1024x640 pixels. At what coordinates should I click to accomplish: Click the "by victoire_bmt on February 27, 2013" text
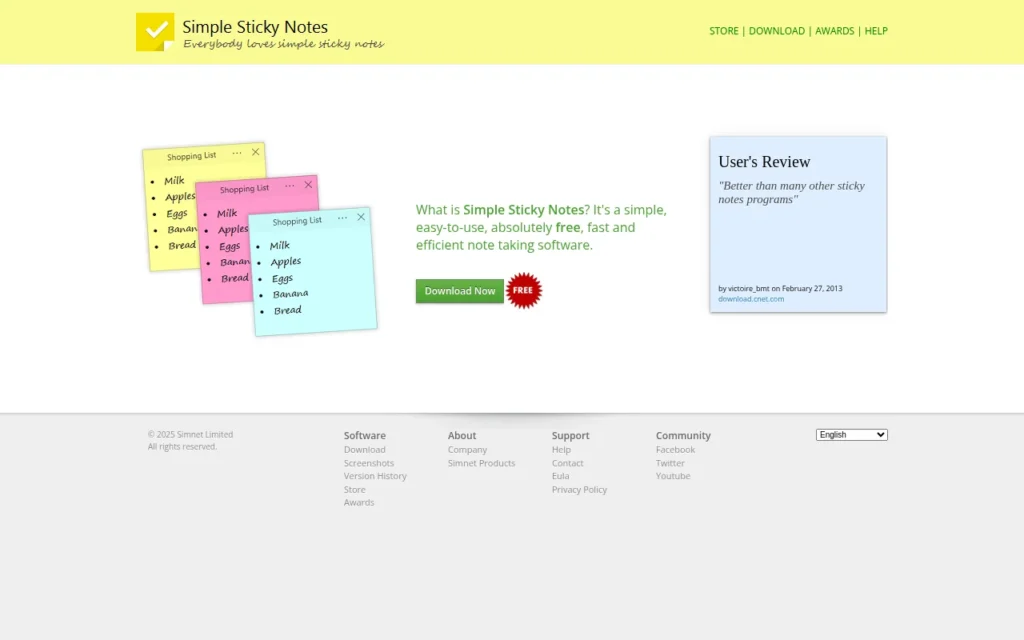780,289
